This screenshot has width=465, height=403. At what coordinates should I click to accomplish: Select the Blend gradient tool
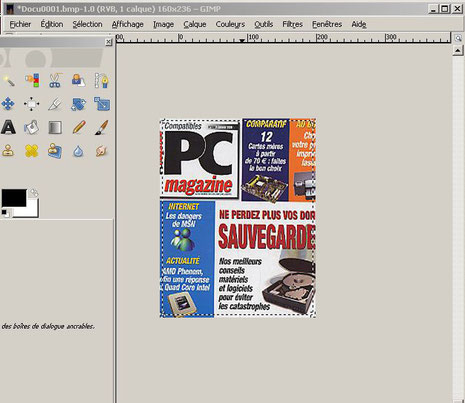[x=55, y=127]
